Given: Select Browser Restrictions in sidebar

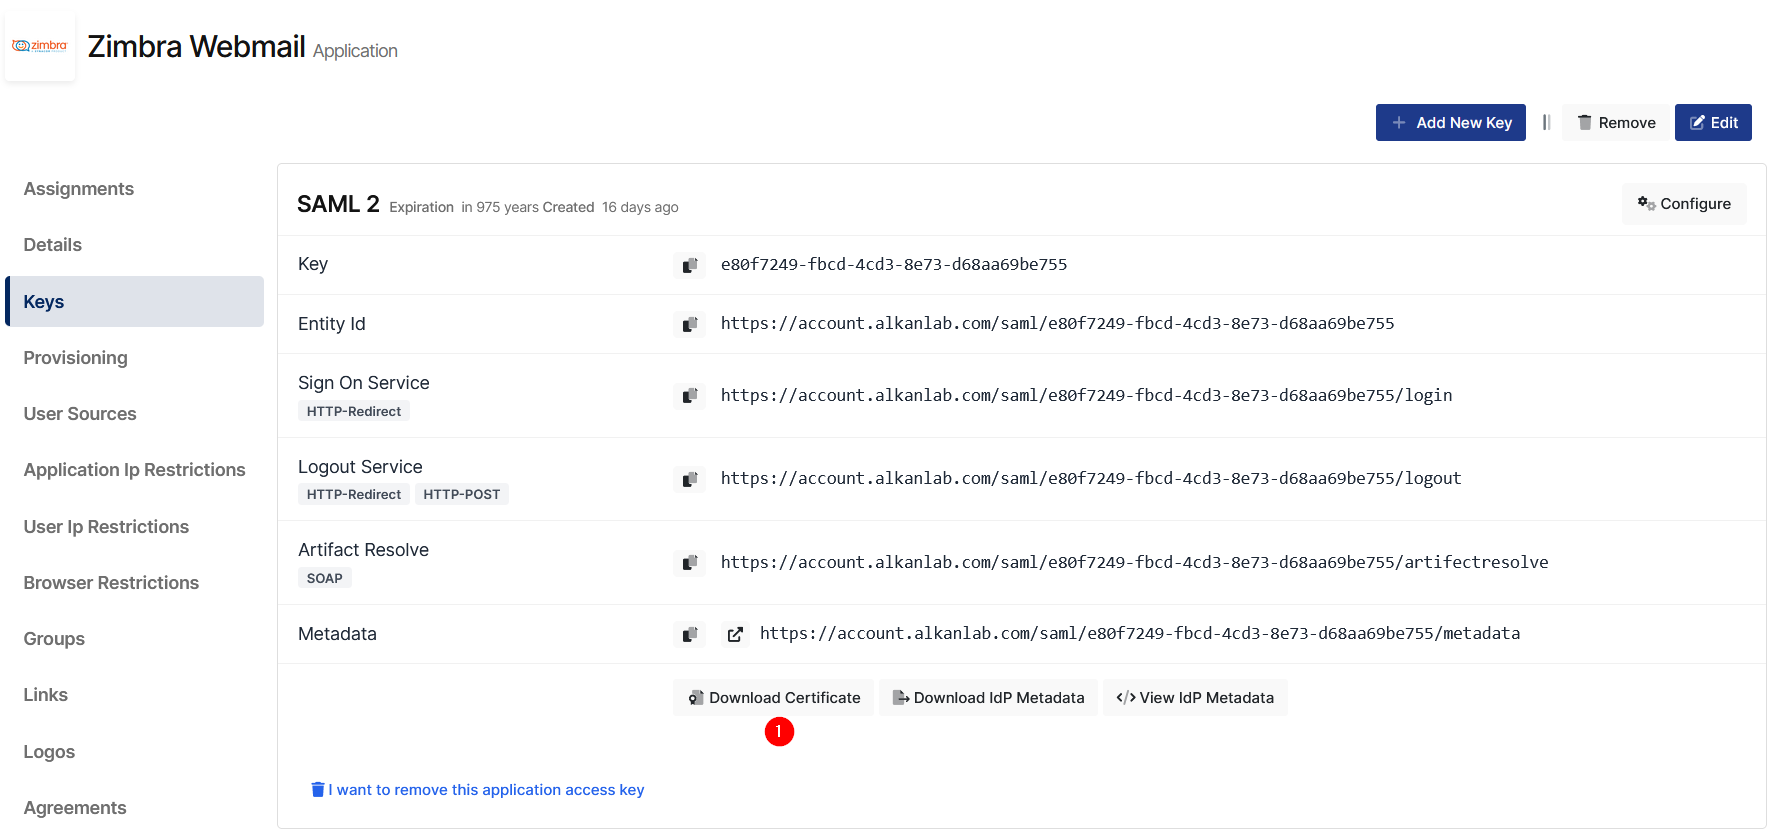Looking at the screenshot, I should 111,583.
